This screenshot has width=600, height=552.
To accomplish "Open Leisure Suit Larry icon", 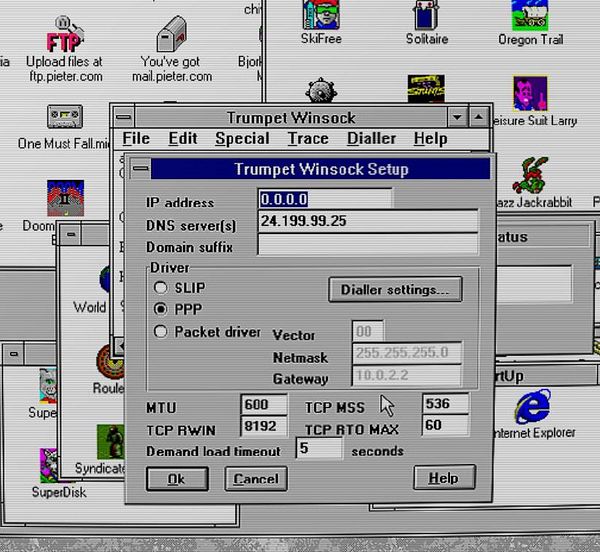I will pyautogui.click(x=530, y=94).
